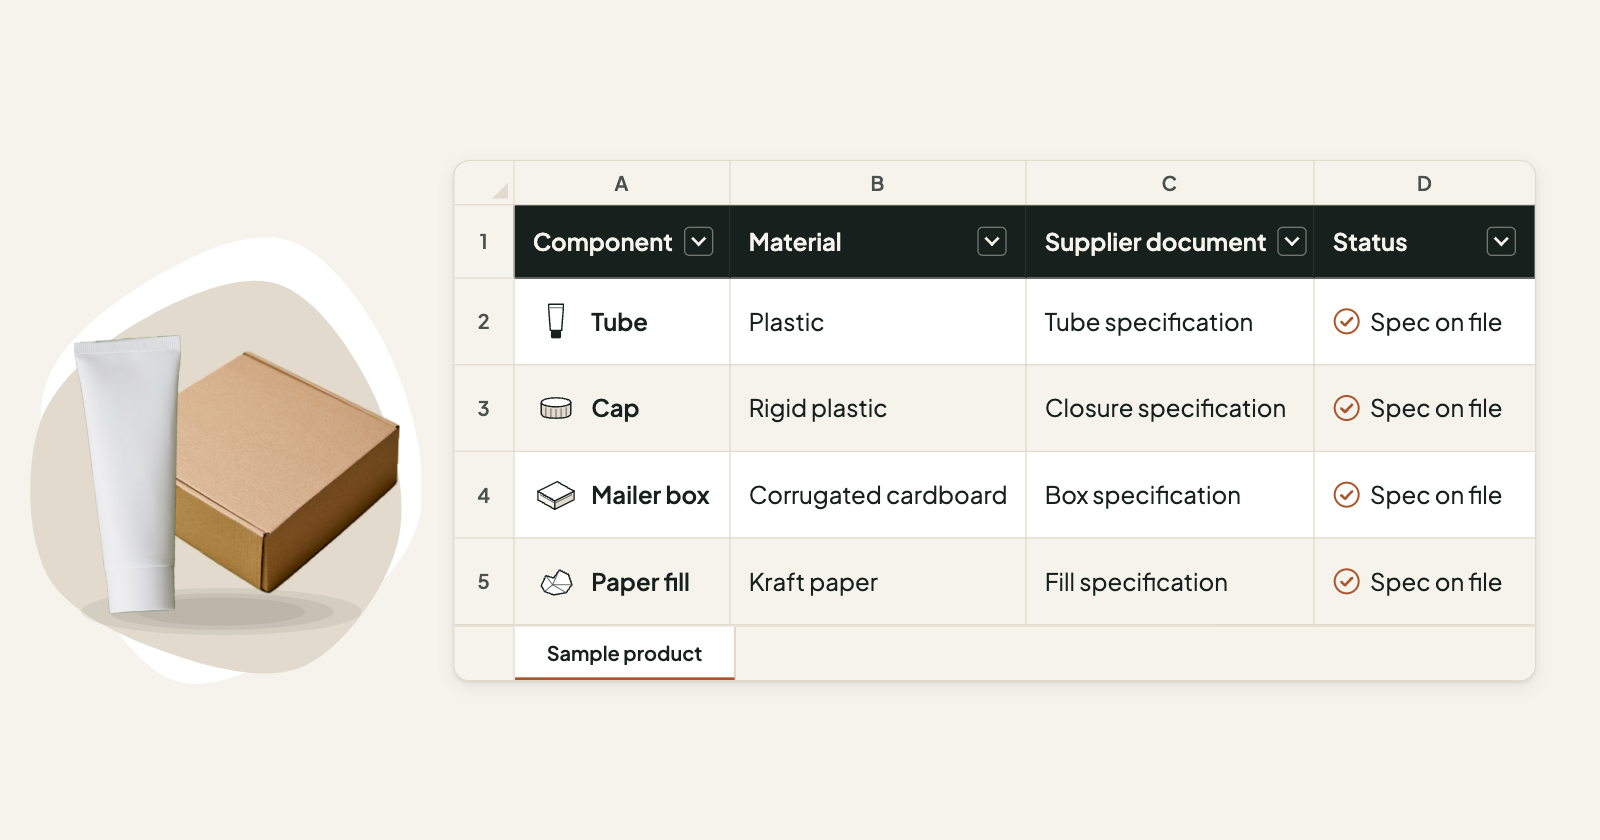Click the check icon in the Mailer box status cell
The height and width of the screenshot is (840, 1600).
pos(1347,495)
